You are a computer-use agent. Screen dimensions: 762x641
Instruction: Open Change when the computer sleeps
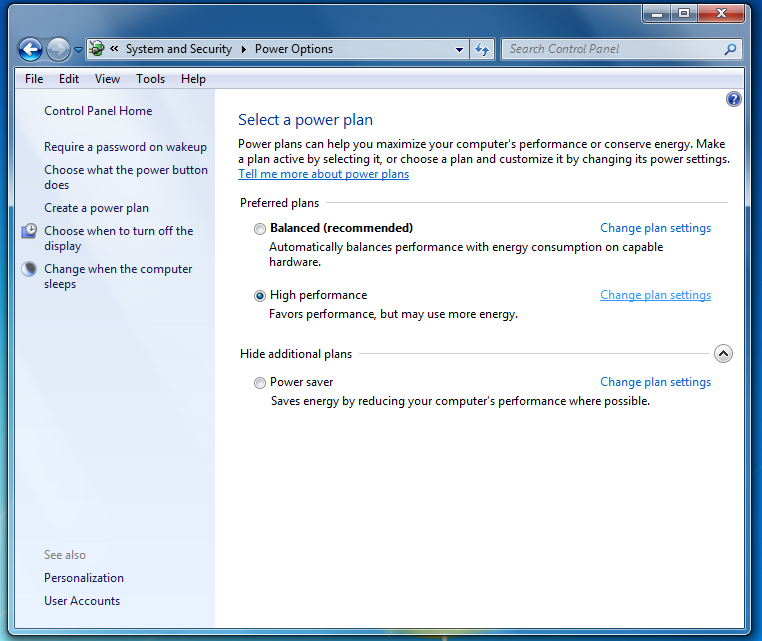coord(118,276)
